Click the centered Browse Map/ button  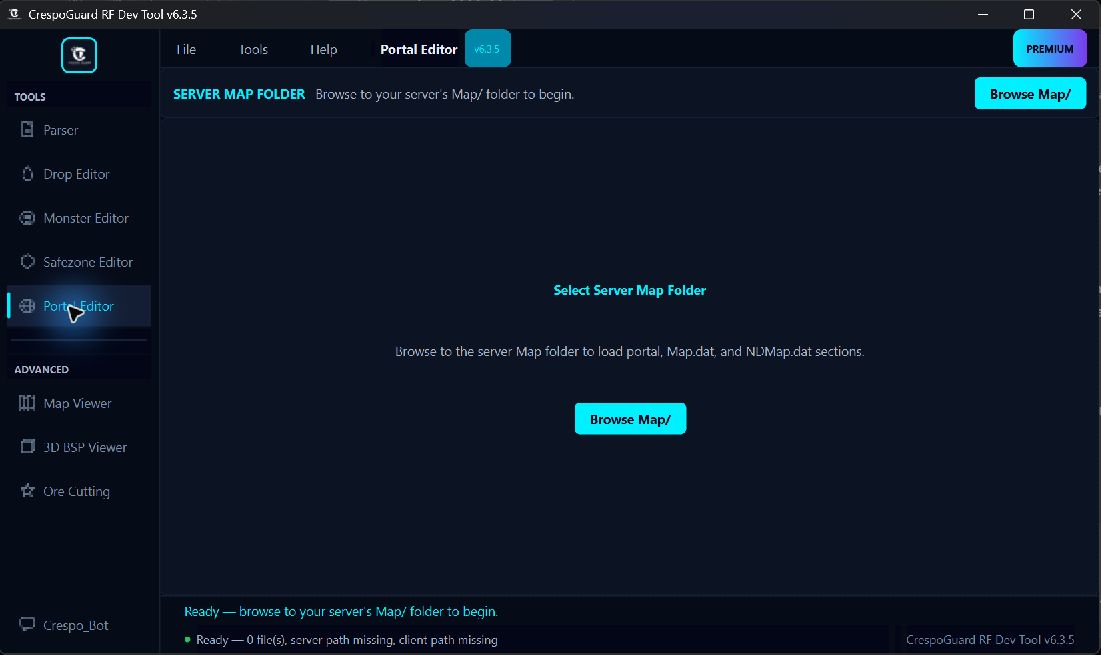(631, 419)
